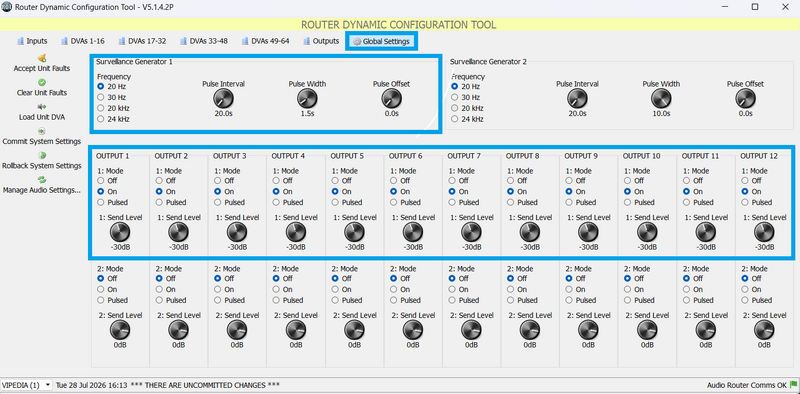The image size is (800, 394).
Task: Set Output 1 generator 1 mode to Off
Action: pos(101,181)
